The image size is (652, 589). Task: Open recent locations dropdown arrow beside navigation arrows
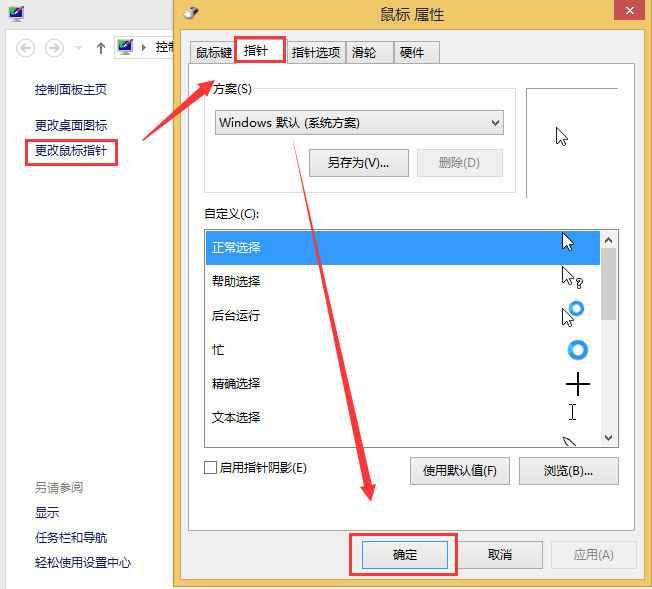[78, 48]
